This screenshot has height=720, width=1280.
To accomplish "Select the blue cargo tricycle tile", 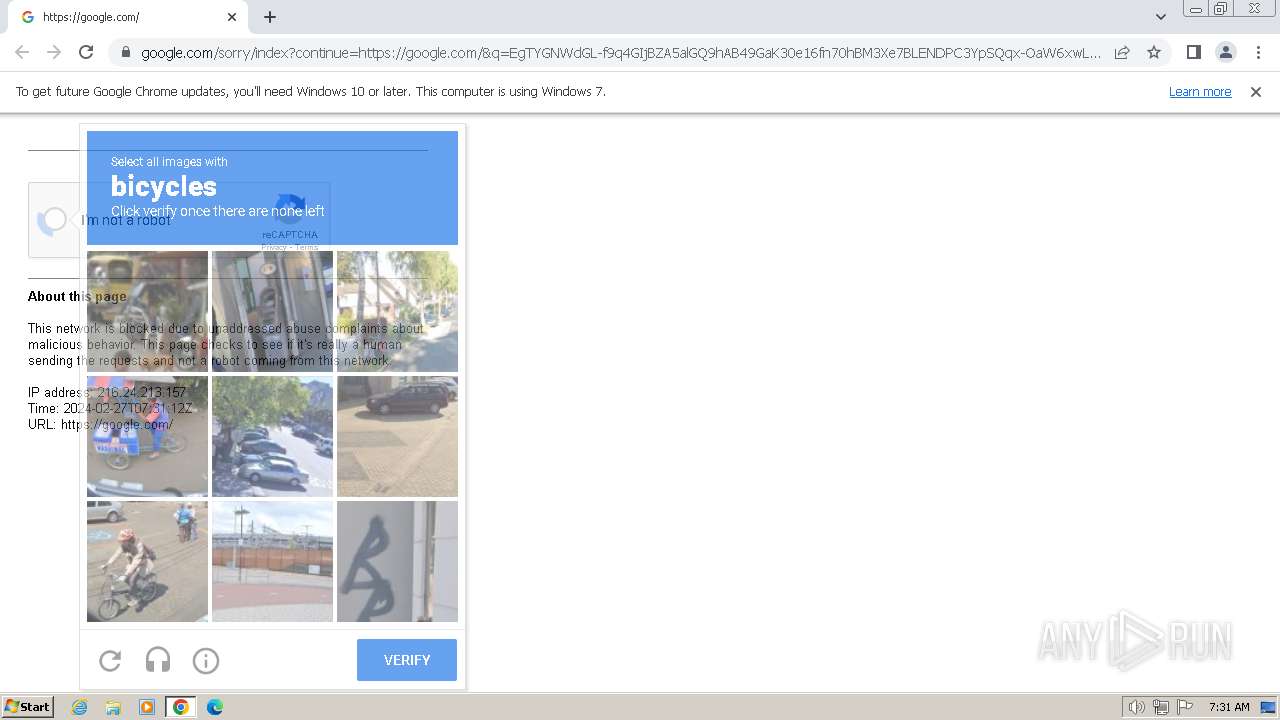I will [148, 436].
